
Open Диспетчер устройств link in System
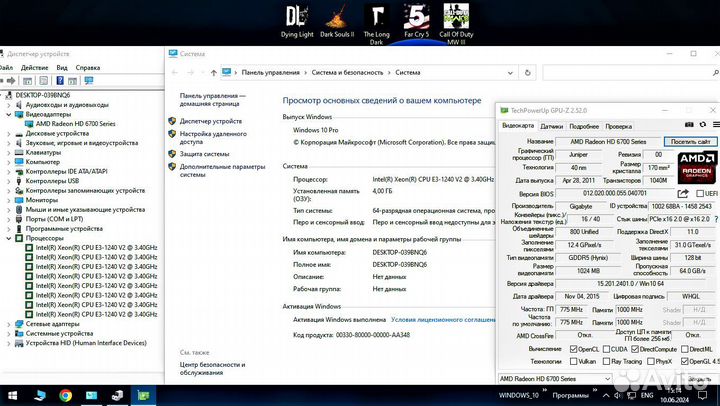tap(211, 121)
